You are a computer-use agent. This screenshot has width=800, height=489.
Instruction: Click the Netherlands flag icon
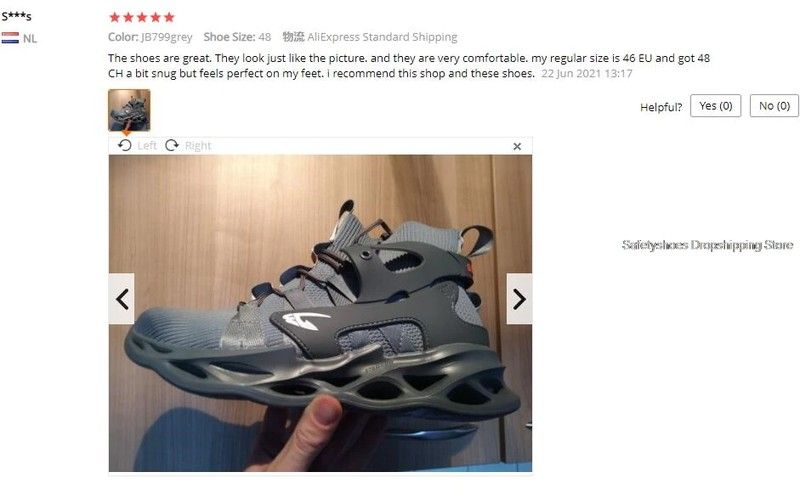coord(10,38)
